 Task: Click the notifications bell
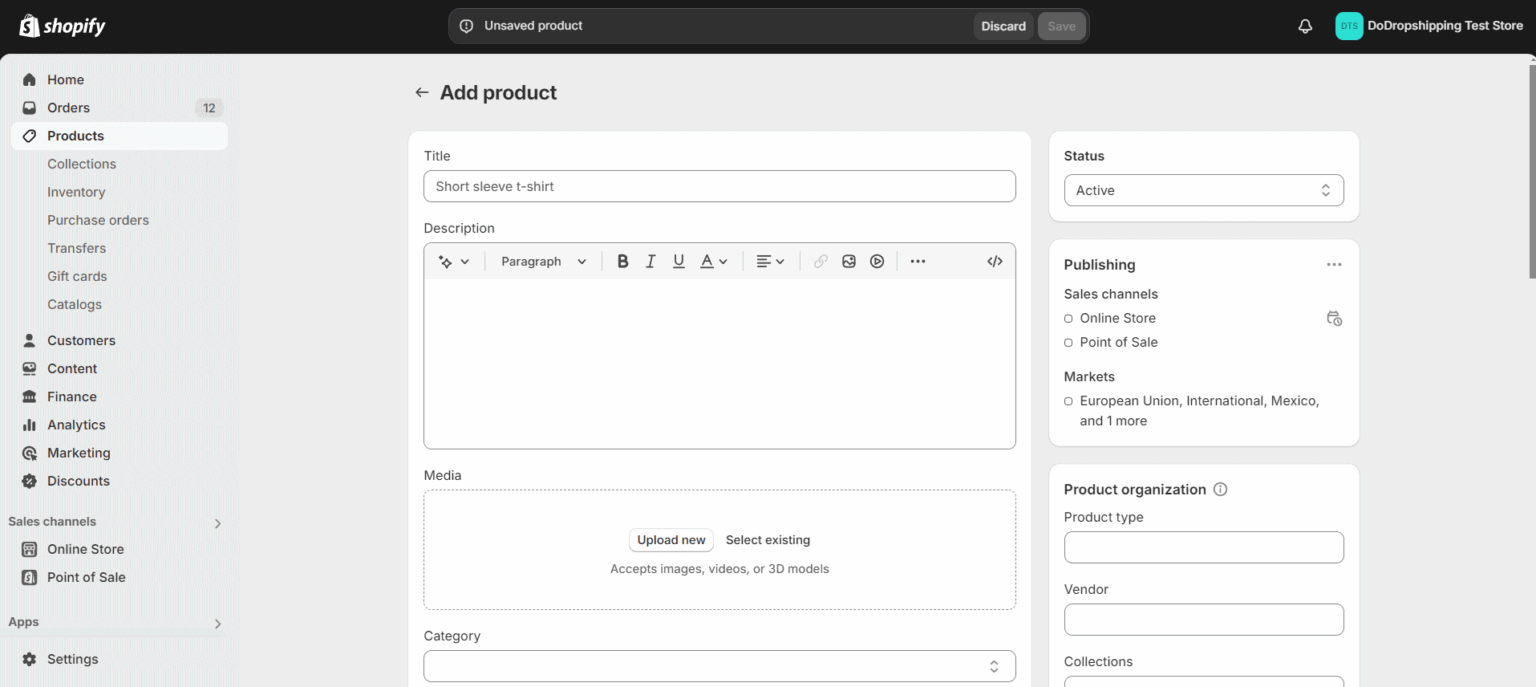1305,25
